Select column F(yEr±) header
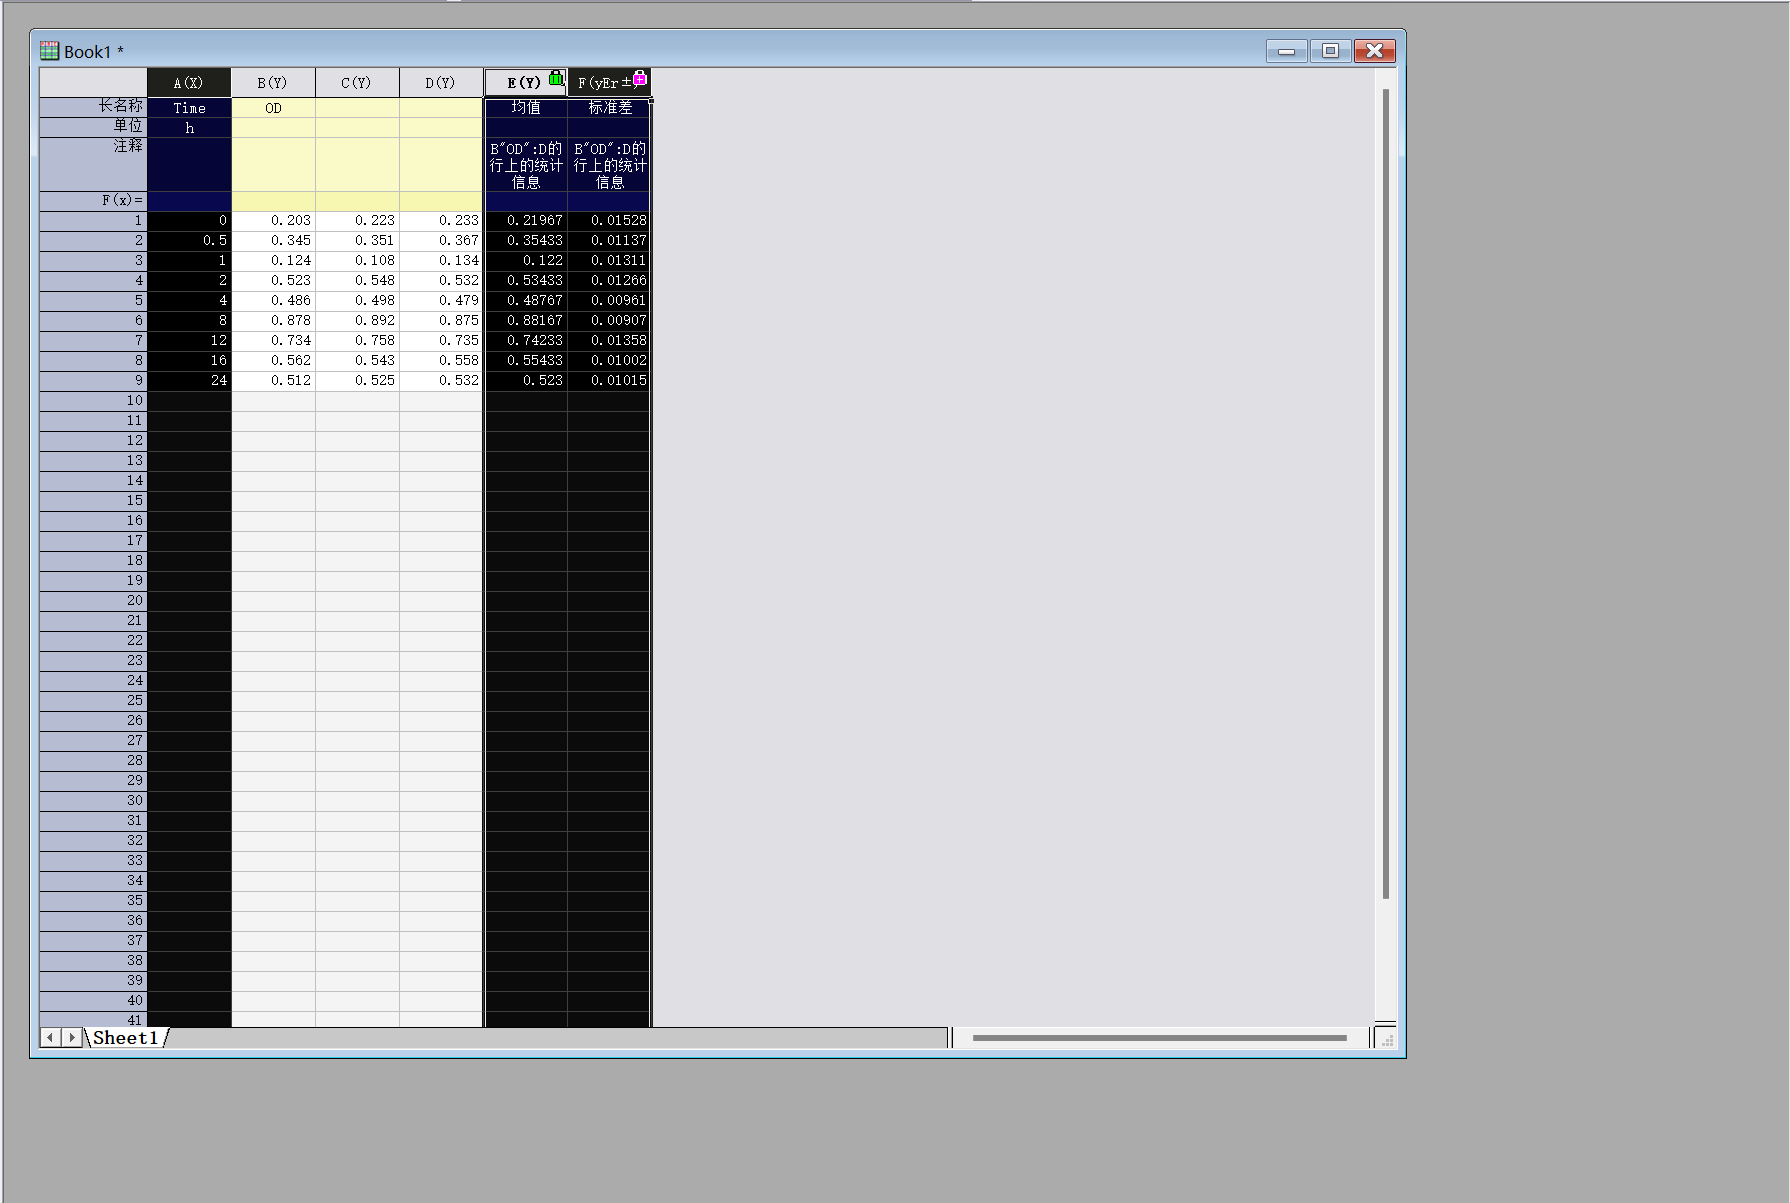This screenshot has width=1790, height=1203. [609, 83]
